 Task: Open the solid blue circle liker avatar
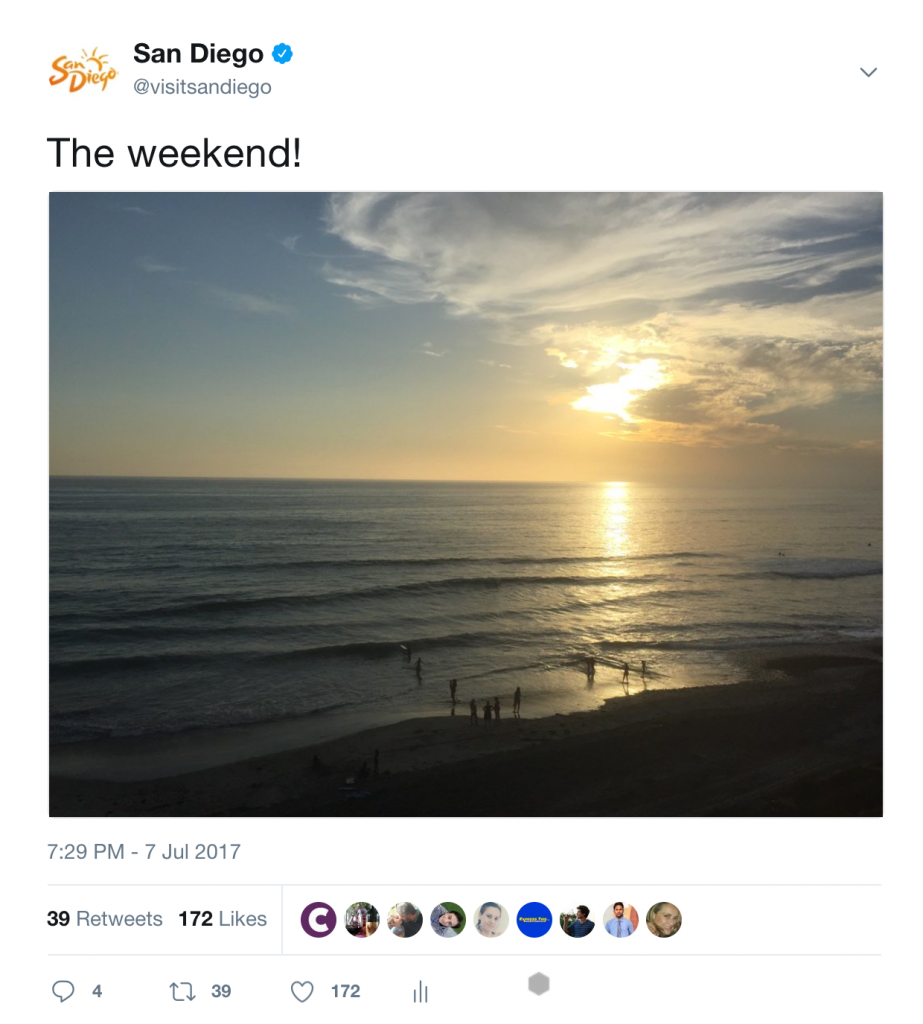[534, 920]
